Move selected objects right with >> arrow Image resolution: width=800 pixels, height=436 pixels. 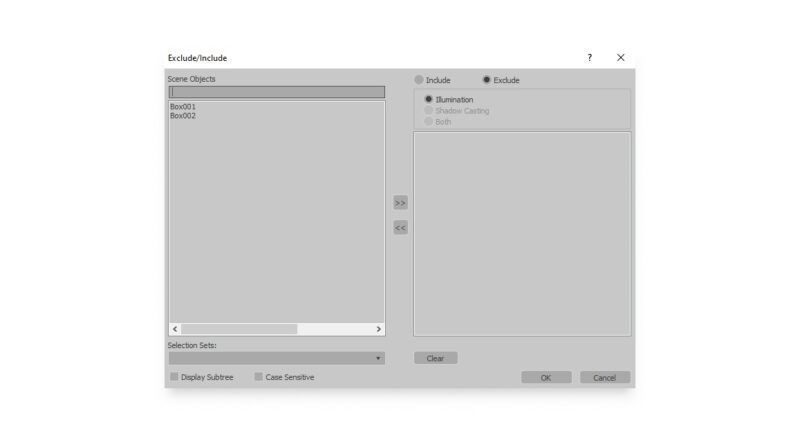[x=401, y=203]
